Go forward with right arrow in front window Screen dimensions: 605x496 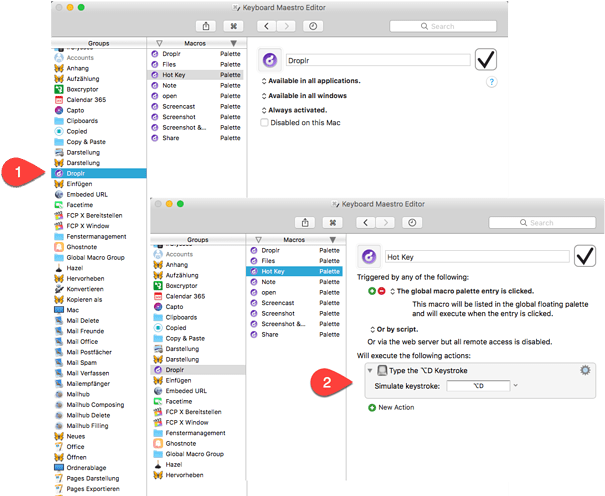click(x=385, y=223)
